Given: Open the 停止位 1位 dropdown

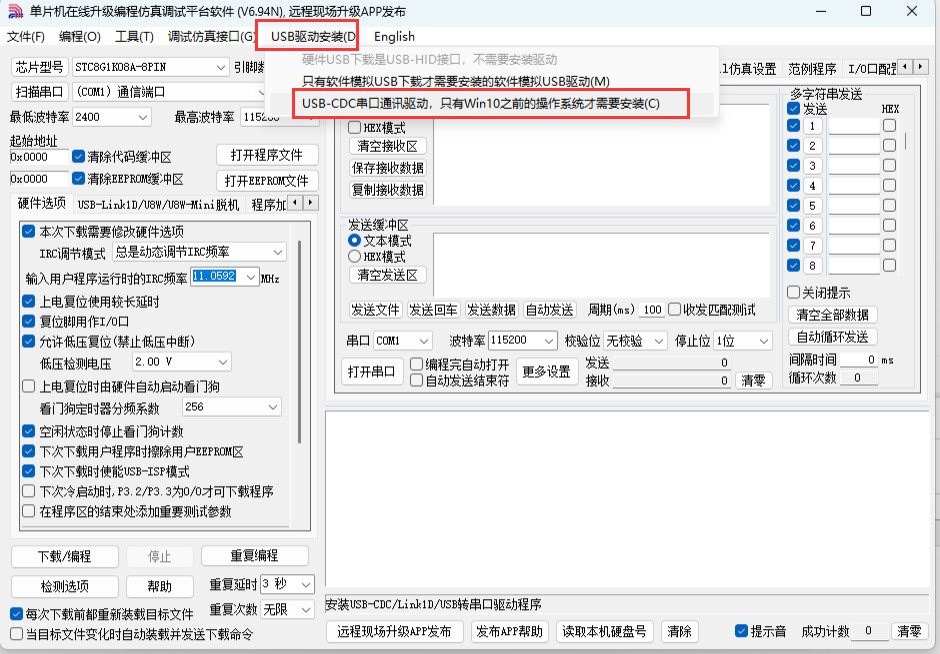Looking at the screenshot, I should pyautogui.click(x=764, y=341).
